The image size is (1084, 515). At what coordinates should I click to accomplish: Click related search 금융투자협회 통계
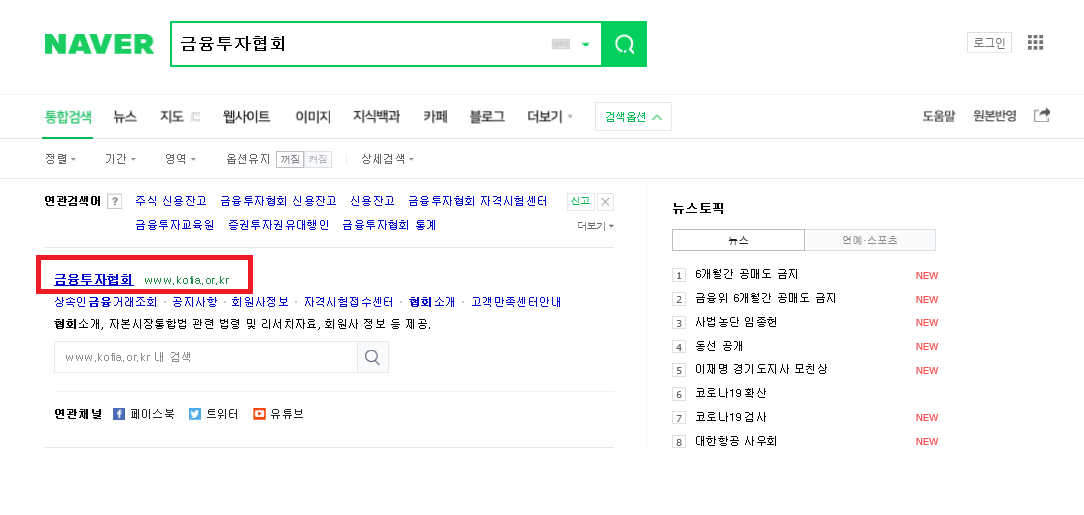click(x=389, y=225)
